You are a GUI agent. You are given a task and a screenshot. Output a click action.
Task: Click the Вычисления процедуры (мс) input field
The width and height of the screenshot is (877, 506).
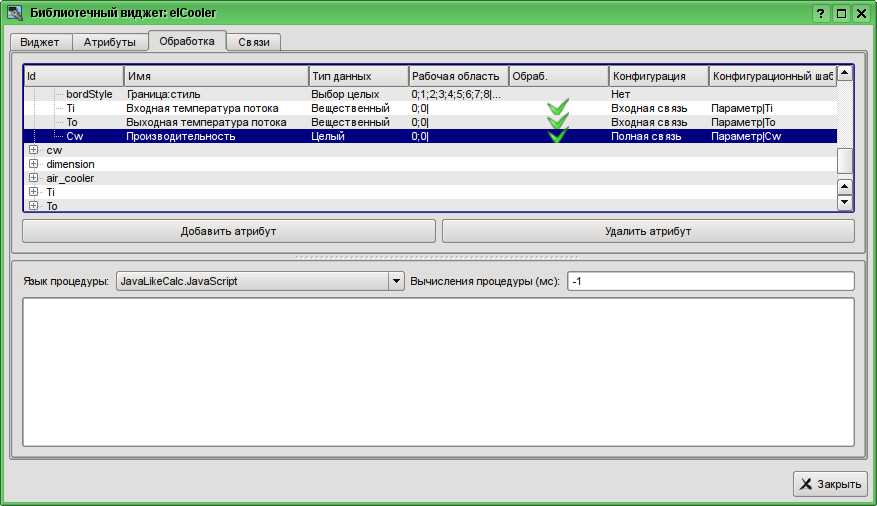(710, 281)
